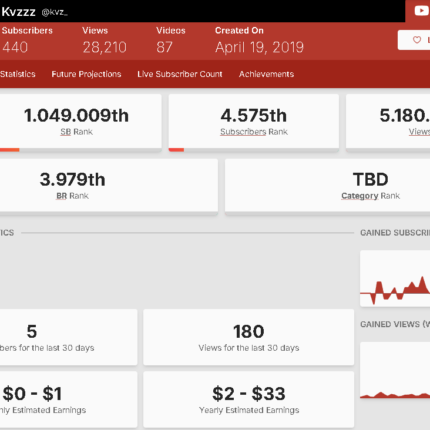430x430 pixels.
Task: Click the Views rank label in third card
Action: point(419,132)
